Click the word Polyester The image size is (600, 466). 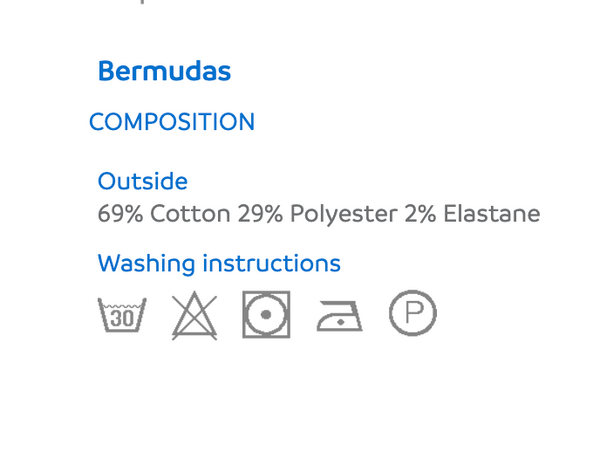coord(344,214)
